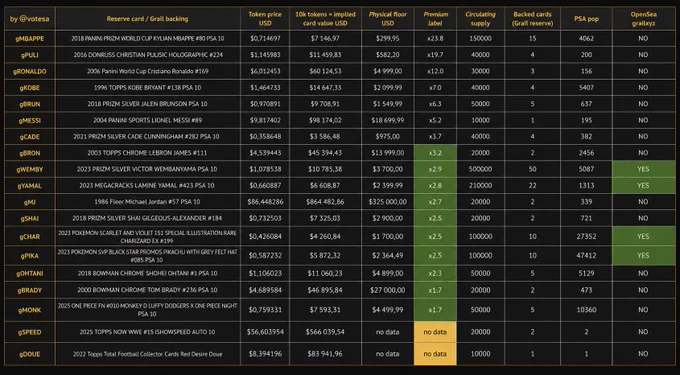Image resolution: width=680 pixels, height=375 pixels.
Task: Click yellow 'no data' premium cell for gDOUE
Action: click(x=435, y=354)
